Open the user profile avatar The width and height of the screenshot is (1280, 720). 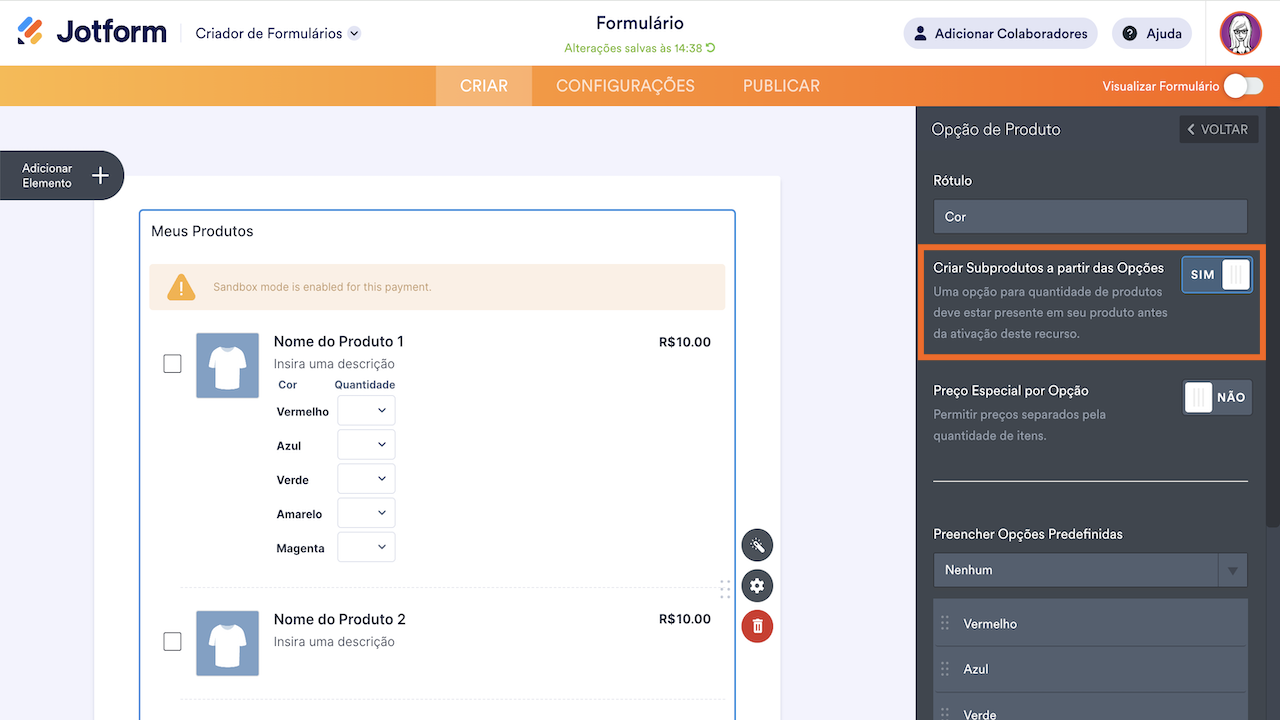point(1240,33)
